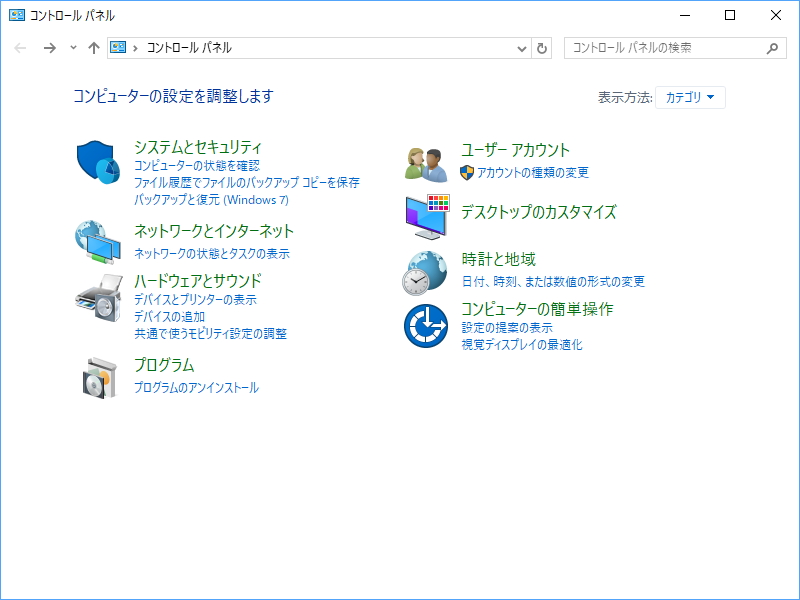Click the Programs disc icon

[97, 378]
